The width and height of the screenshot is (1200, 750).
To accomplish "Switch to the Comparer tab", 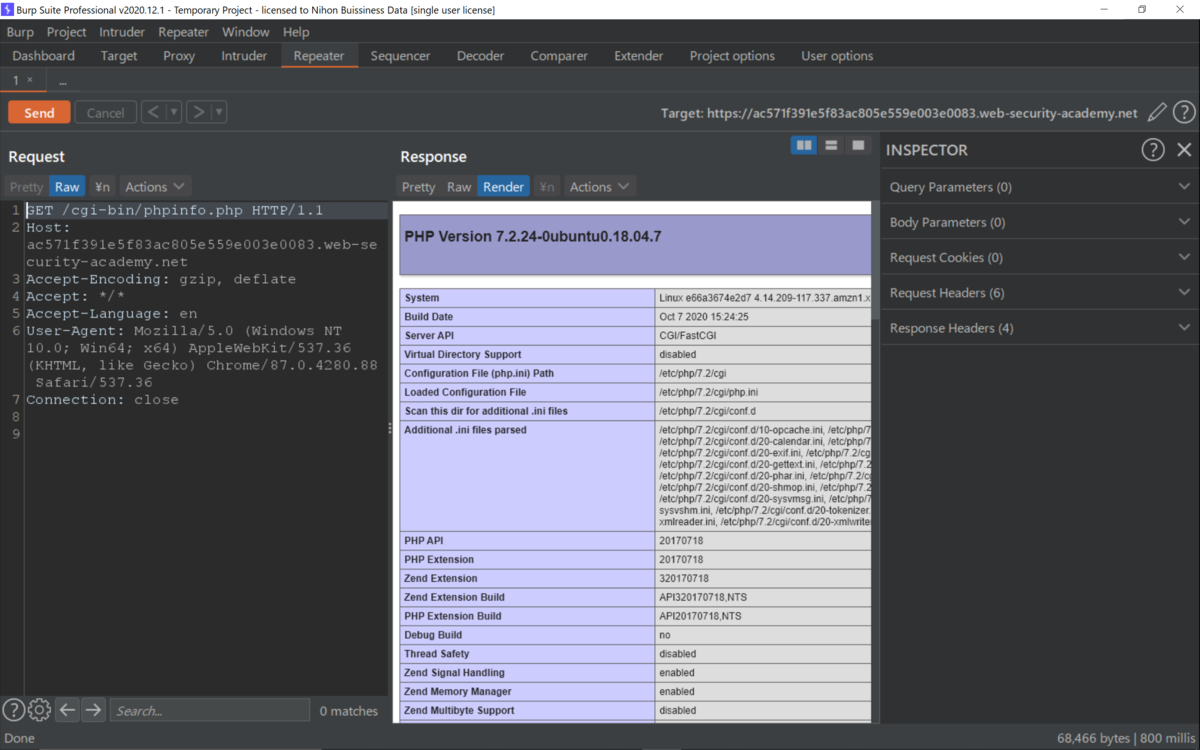I will [x=559, y=56].
